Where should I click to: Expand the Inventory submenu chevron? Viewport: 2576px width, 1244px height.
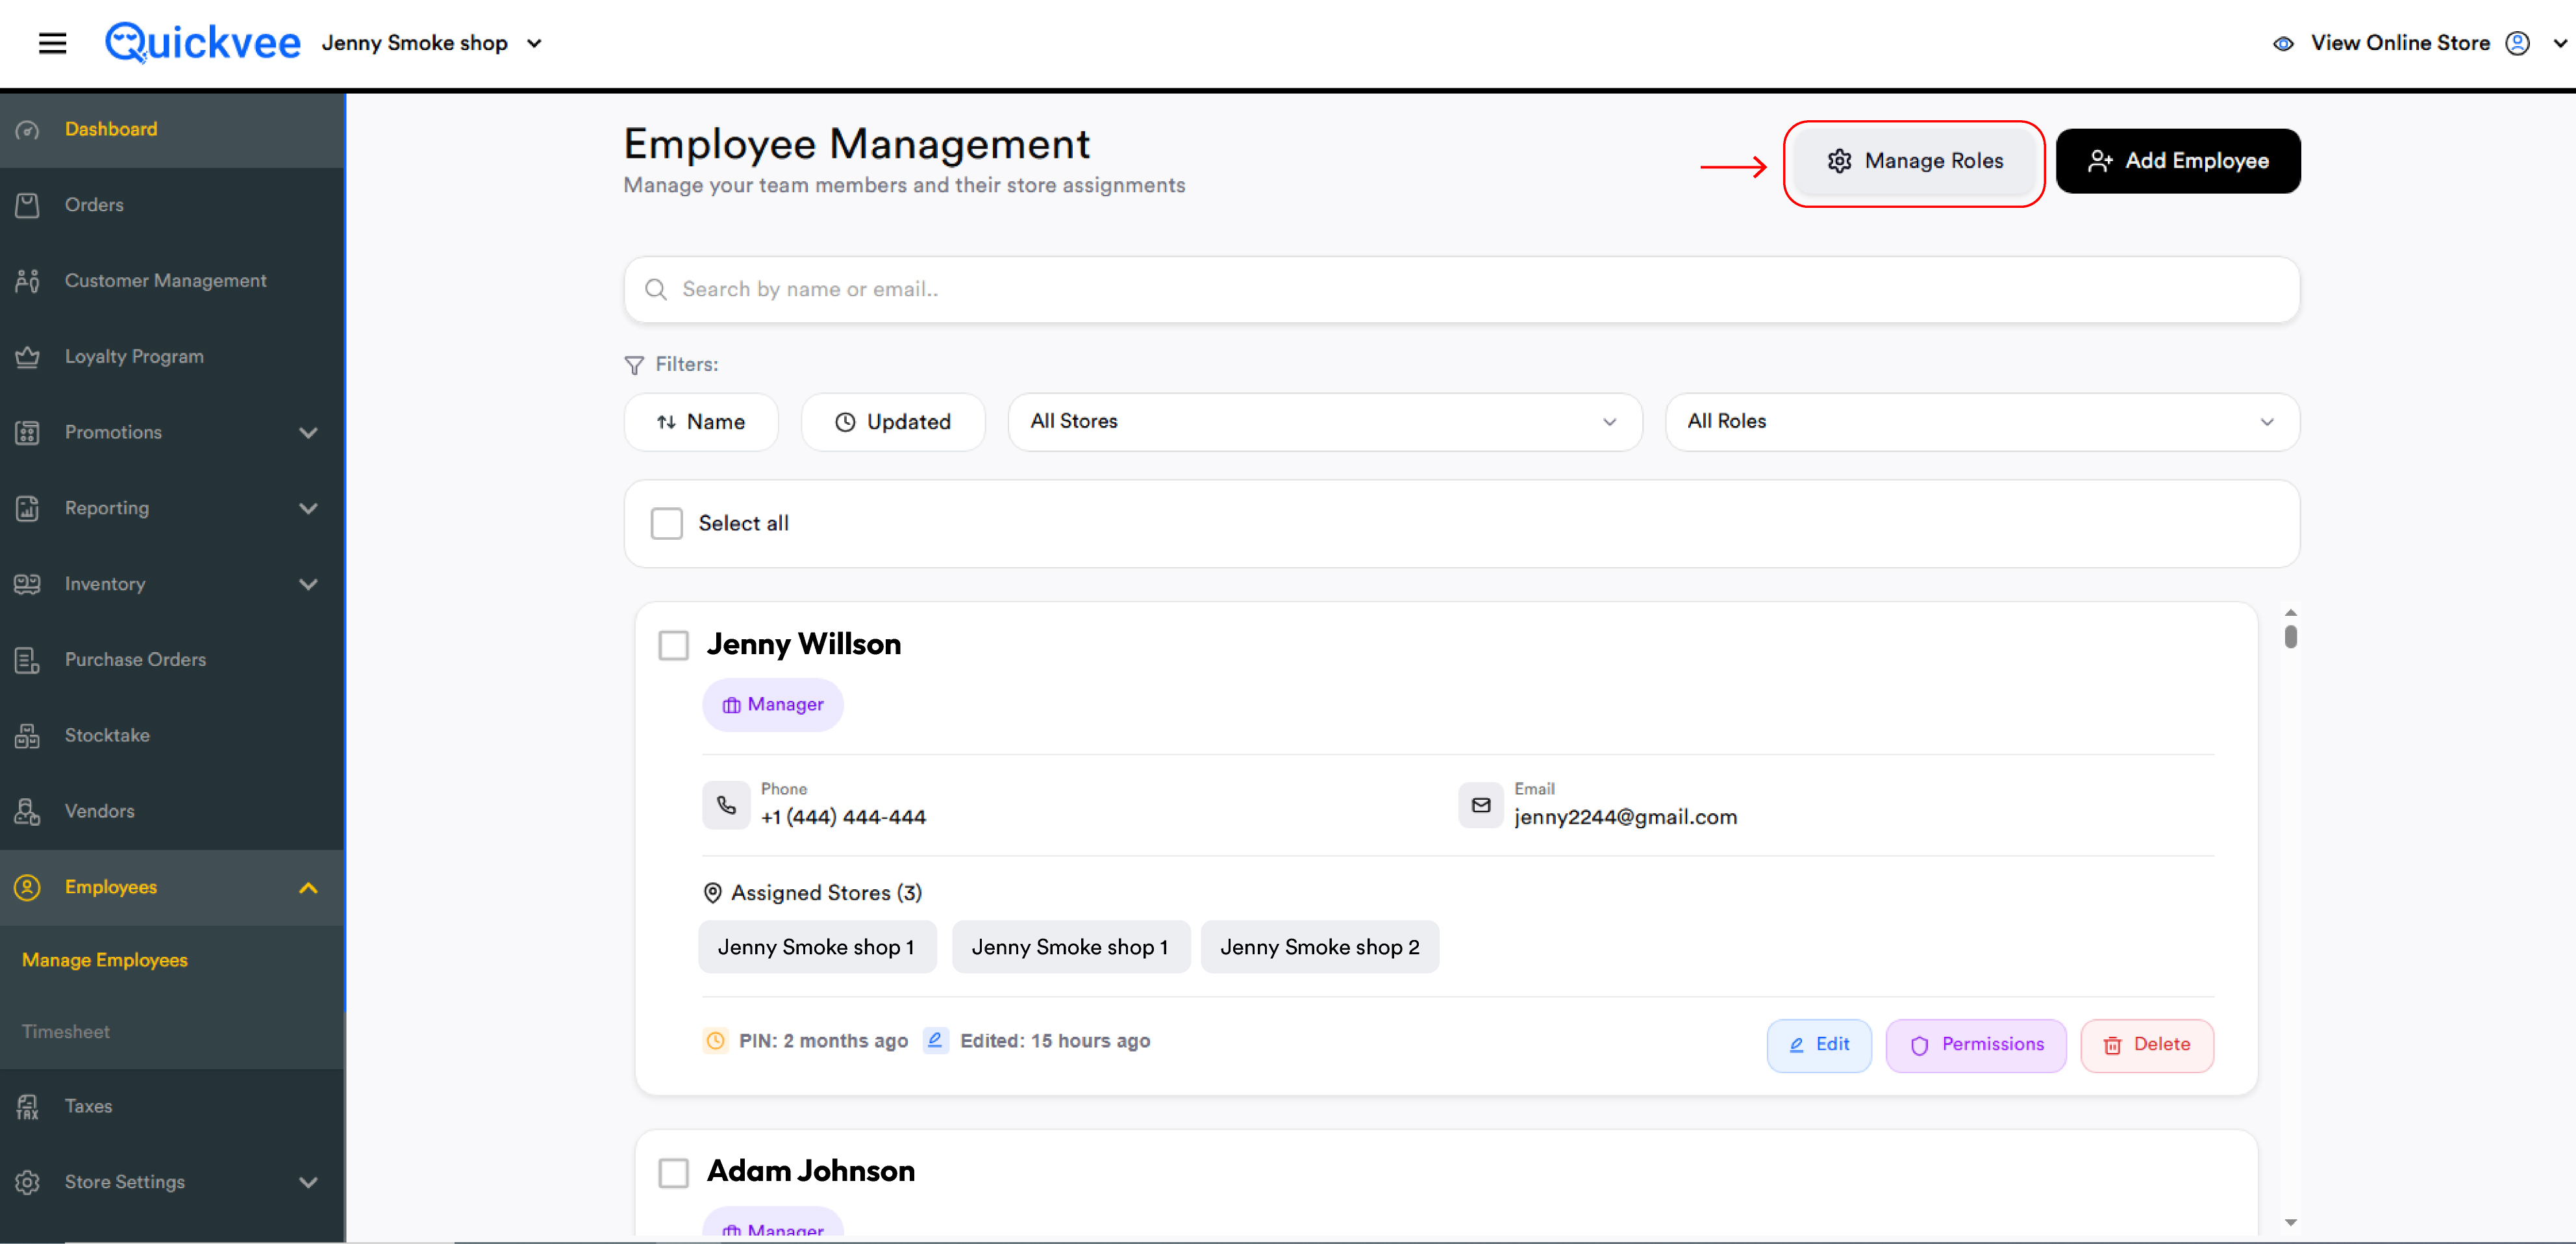point(308,584)
